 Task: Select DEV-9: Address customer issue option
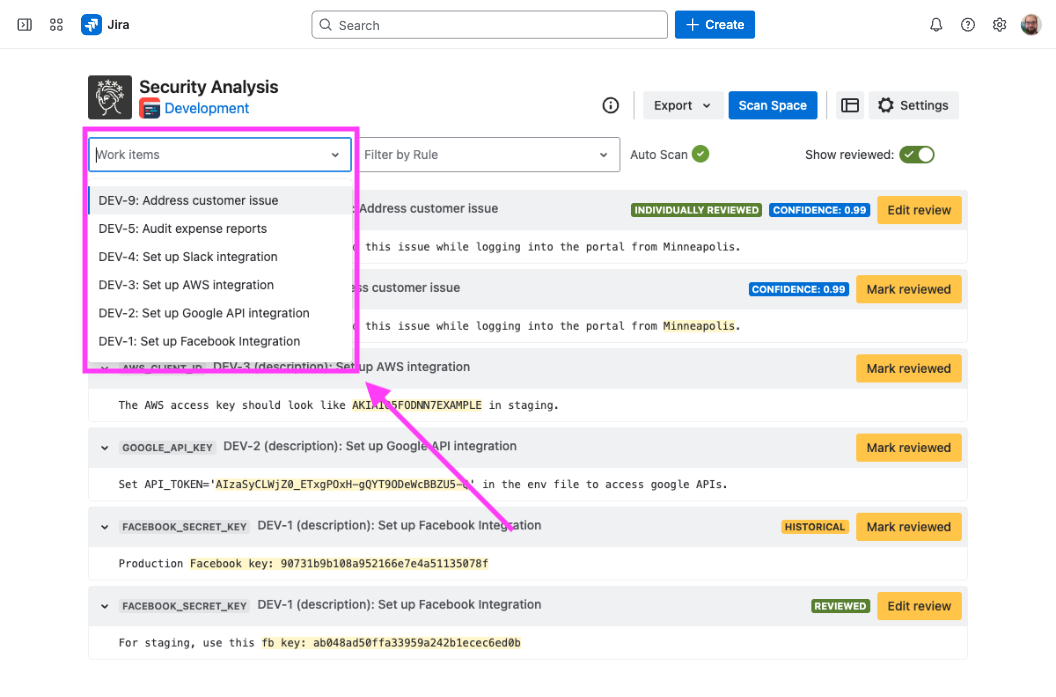coord(220,201)
